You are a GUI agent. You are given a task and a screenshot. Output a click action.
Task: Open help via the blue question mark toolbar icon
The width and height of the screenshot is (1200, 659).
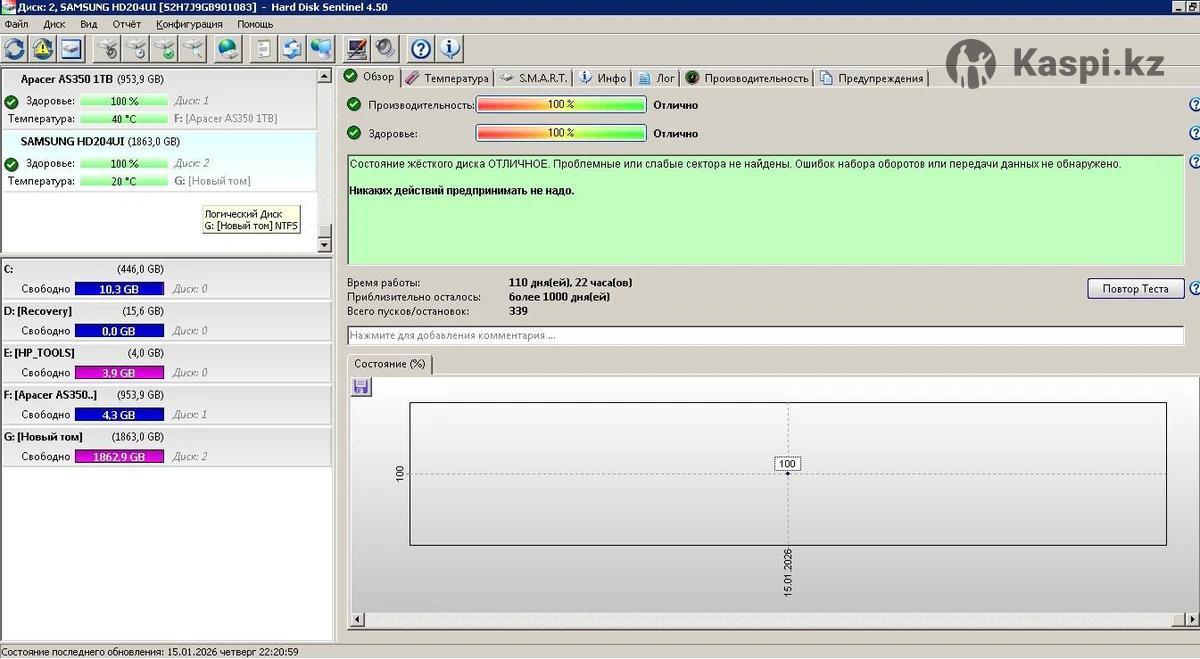tap(421, 48)
